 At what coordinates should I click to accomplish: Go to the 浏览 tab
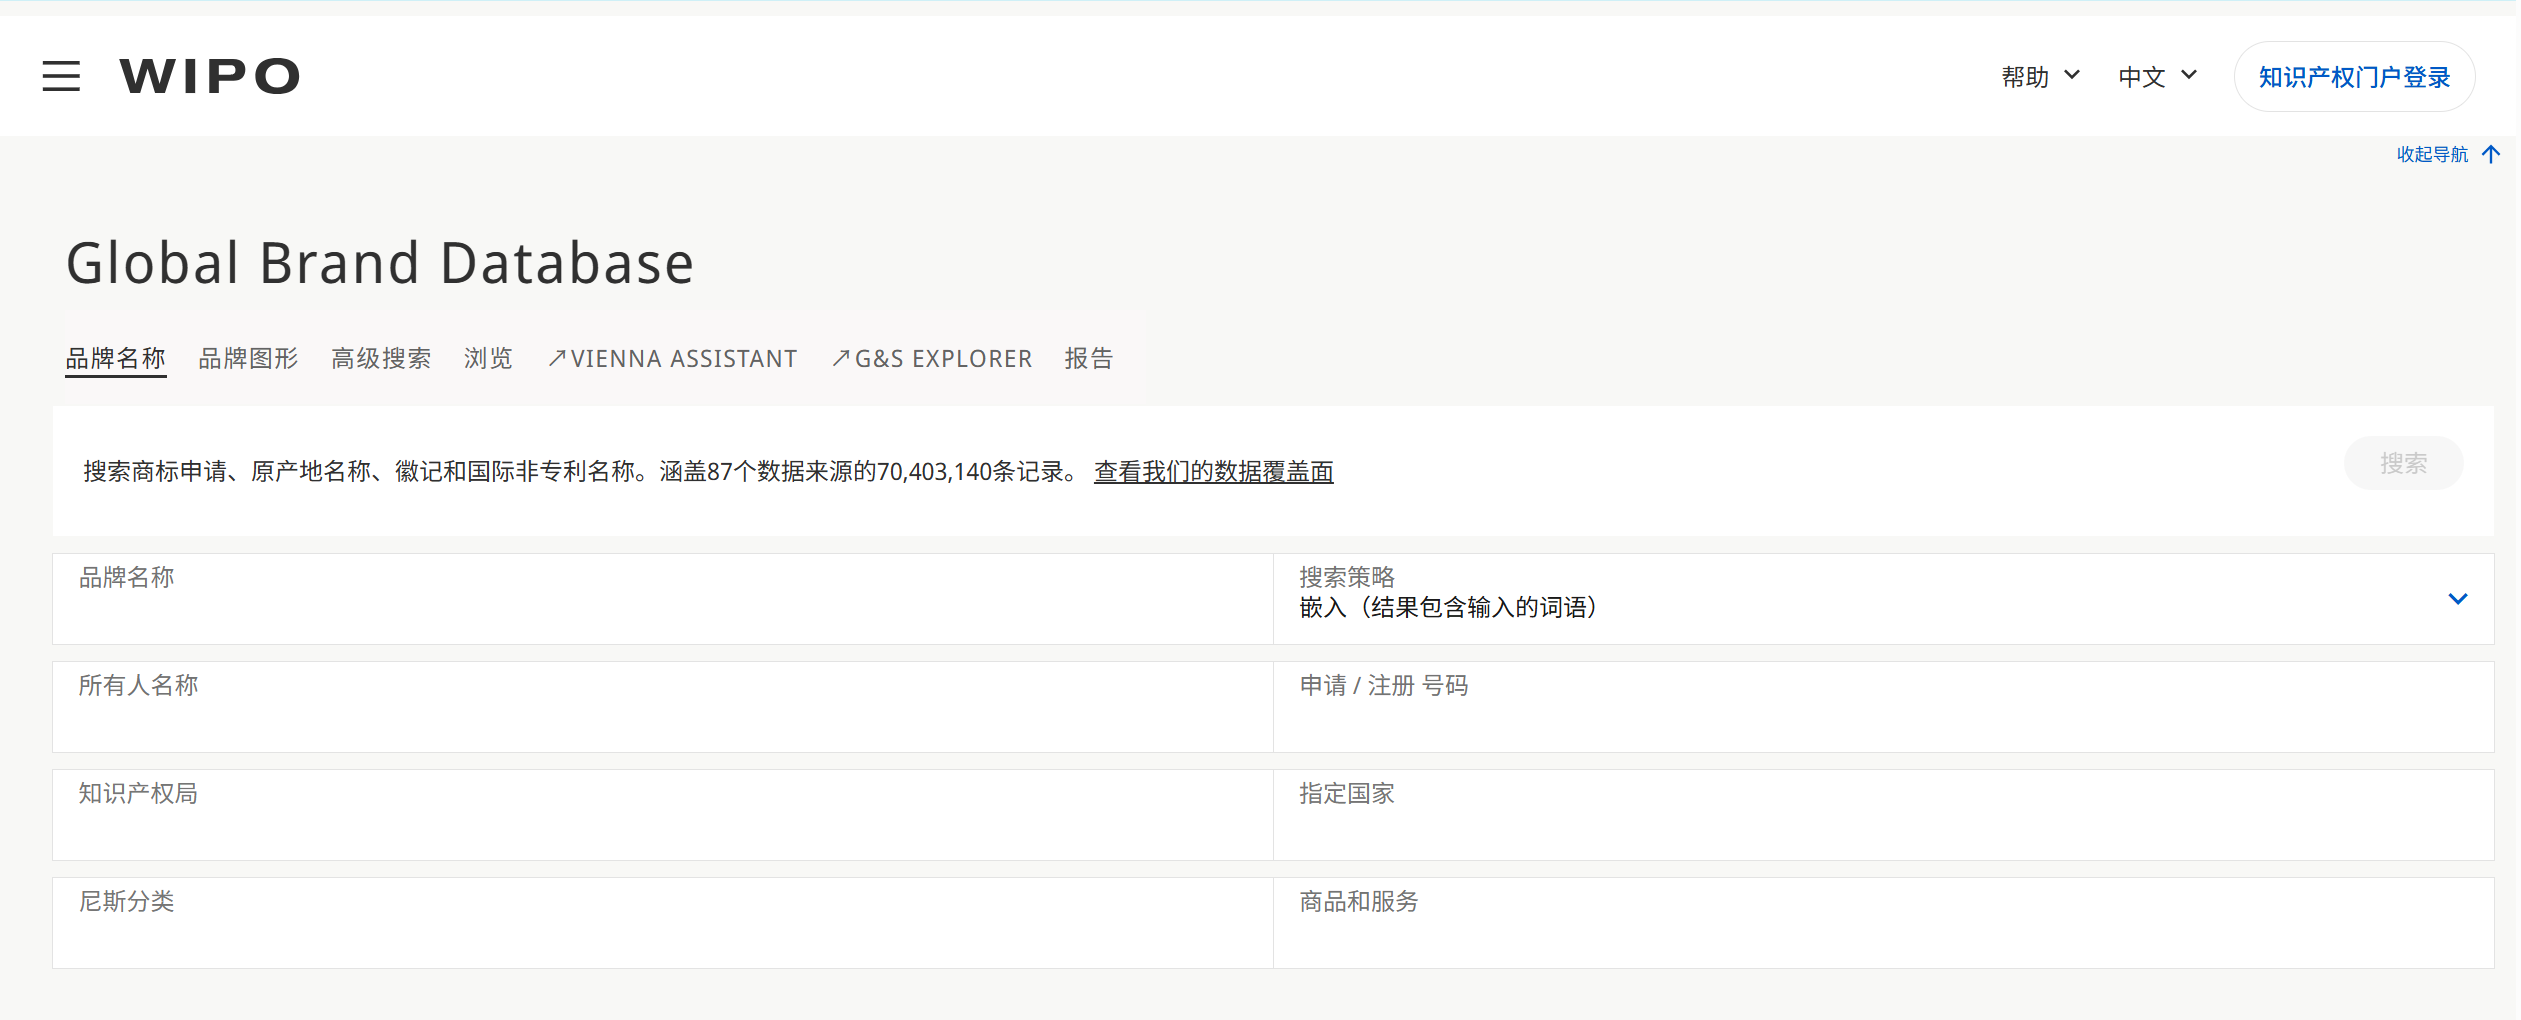coord(488,358)
